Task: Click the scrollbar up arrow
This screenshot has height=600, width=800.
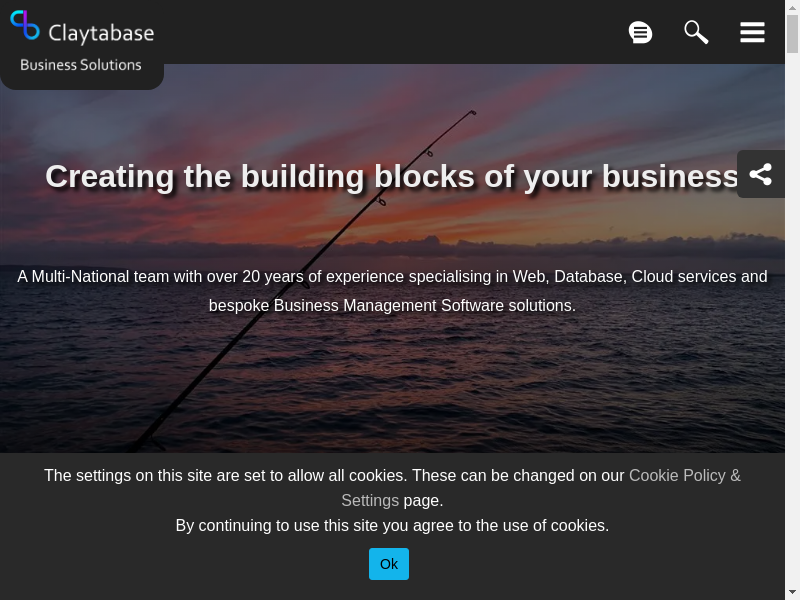Action: click(792, 8)
